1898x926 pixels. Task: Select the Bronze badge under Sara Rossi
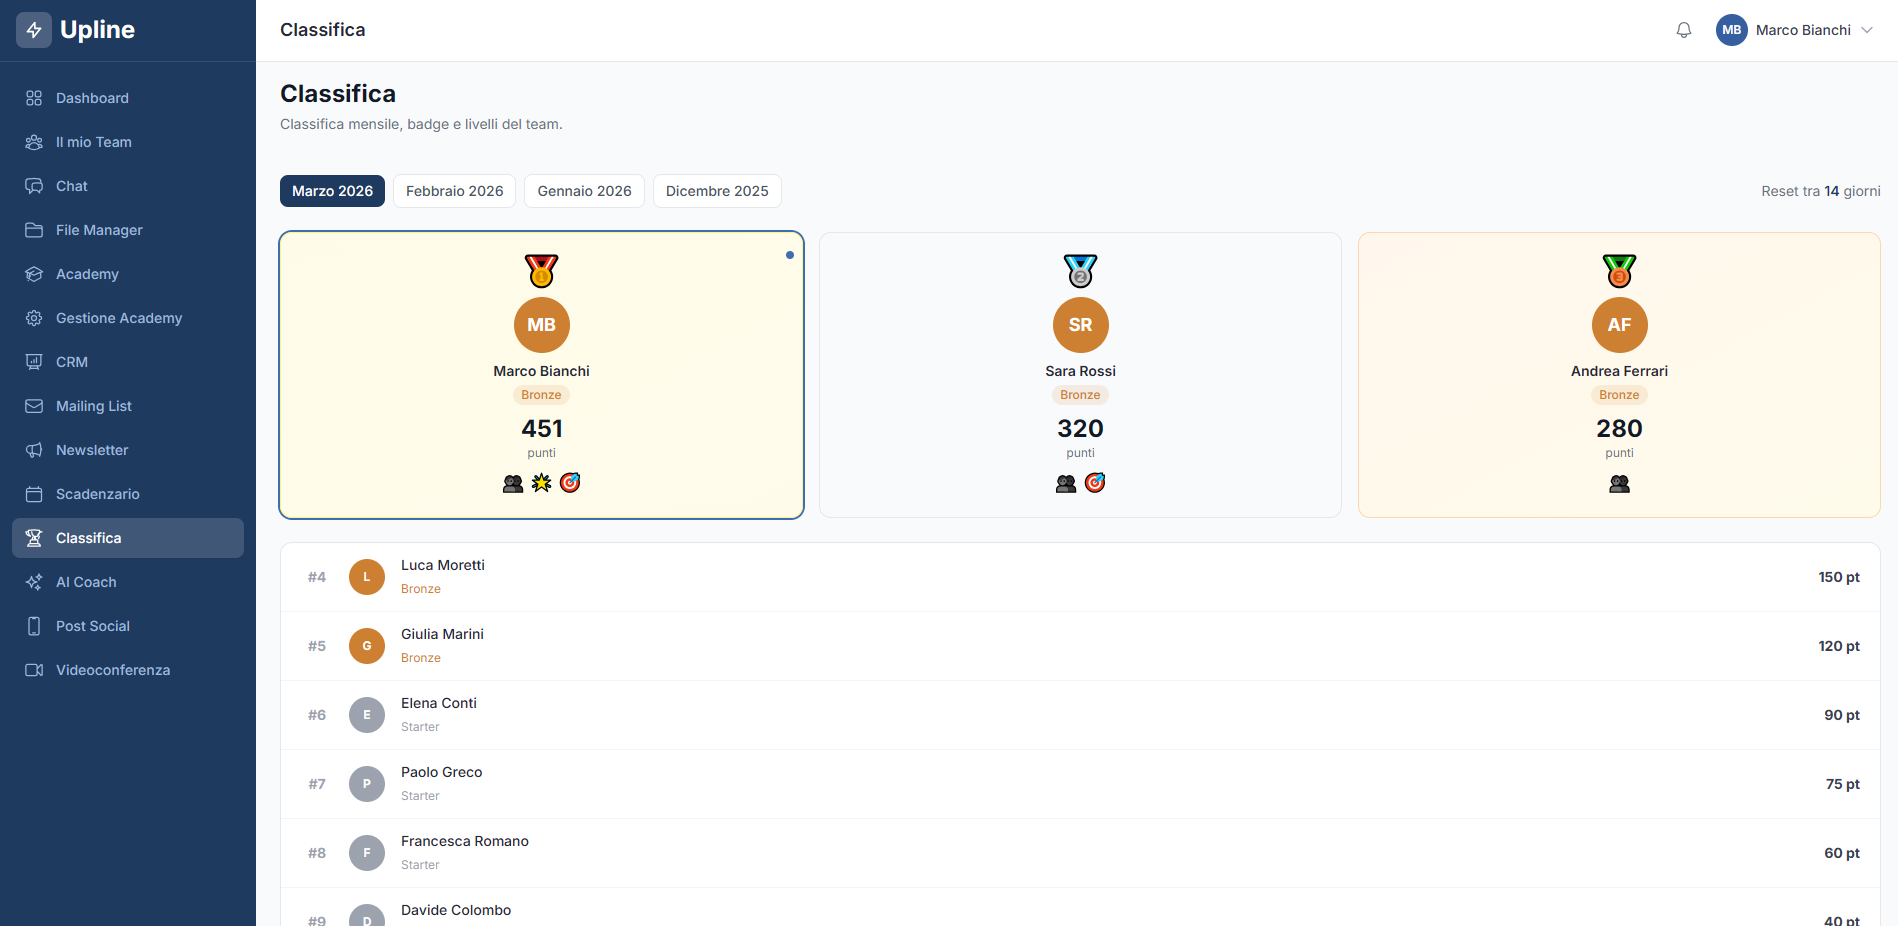tap(1080, 394)
